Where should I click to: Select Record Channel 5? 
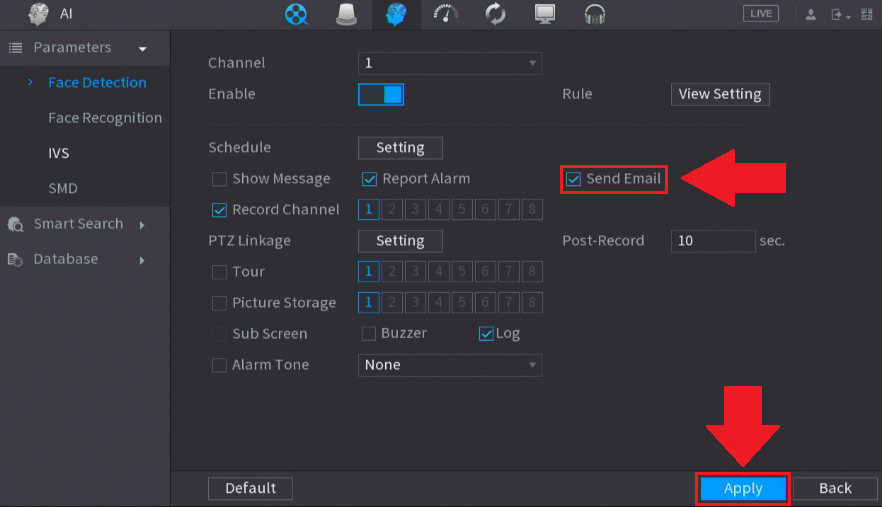pos(462,210)
